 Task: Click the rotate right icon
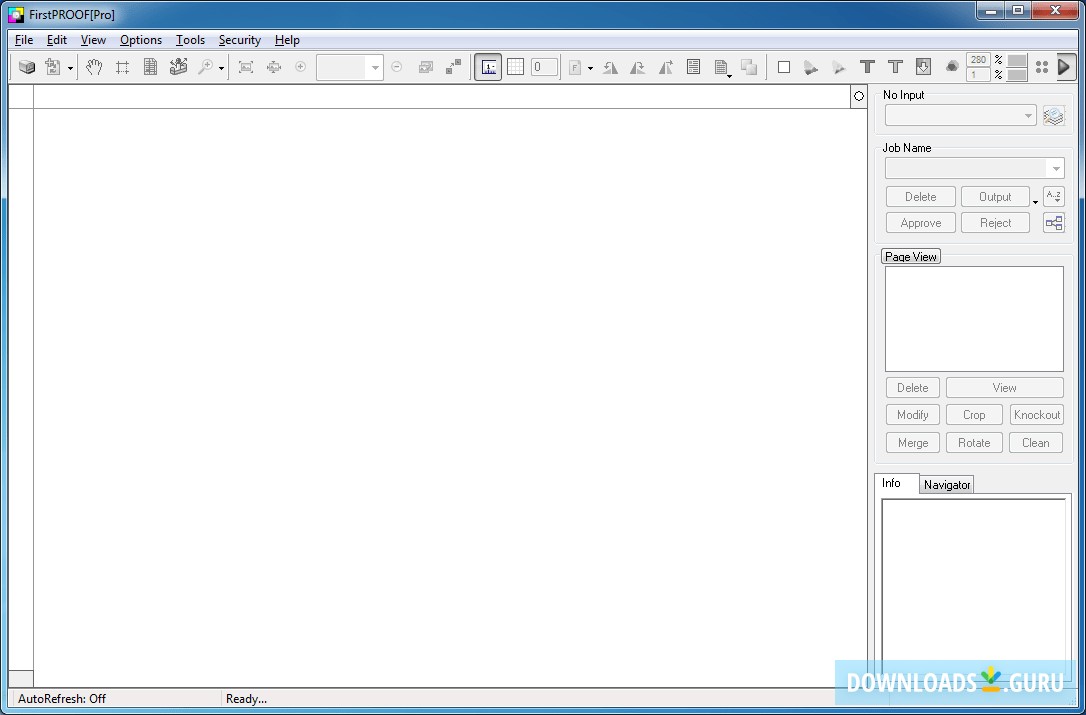click(x=638, y=67)
